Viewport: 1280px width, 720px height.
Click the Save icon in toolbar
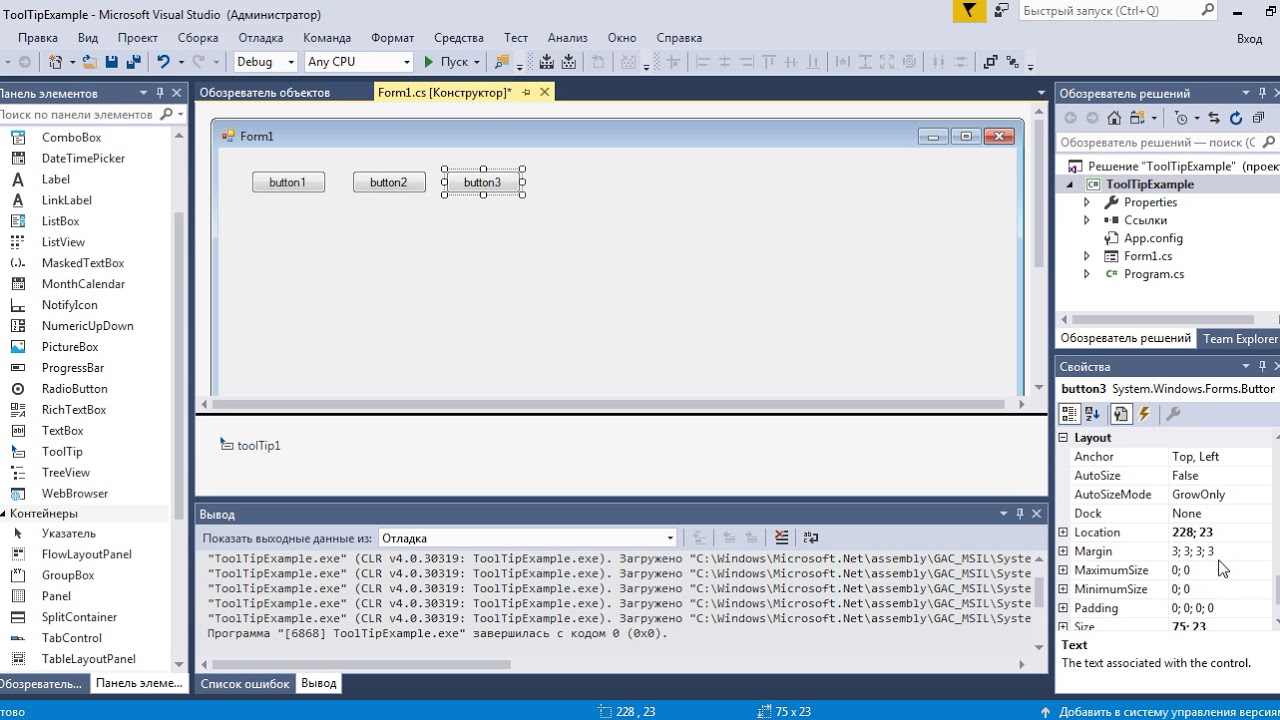111,62
